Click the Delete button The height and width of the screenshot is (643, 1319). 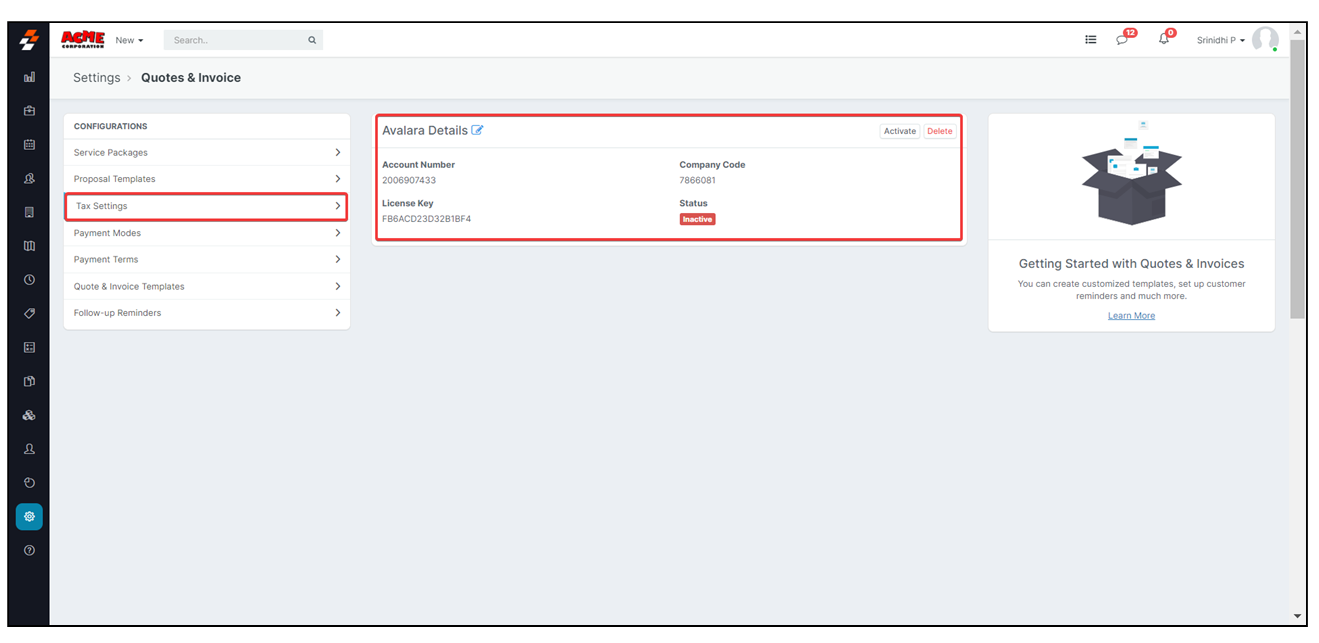click(940, 131)
